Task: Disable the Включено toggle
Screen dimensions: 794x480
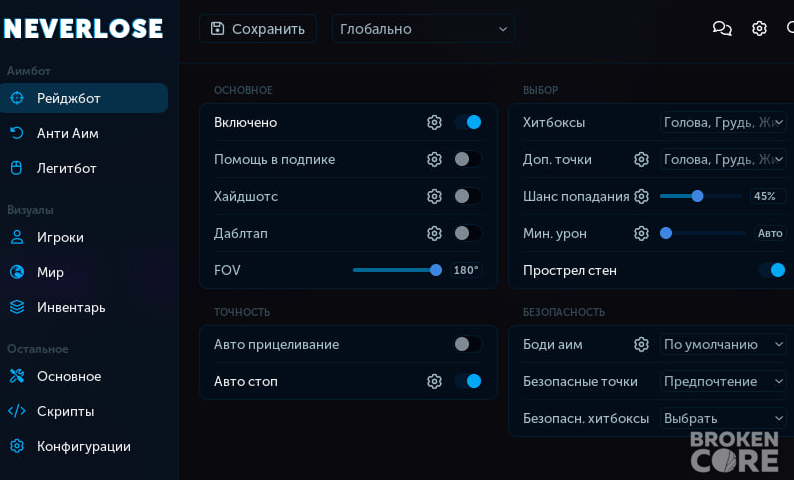Action: tap(468, 122)
